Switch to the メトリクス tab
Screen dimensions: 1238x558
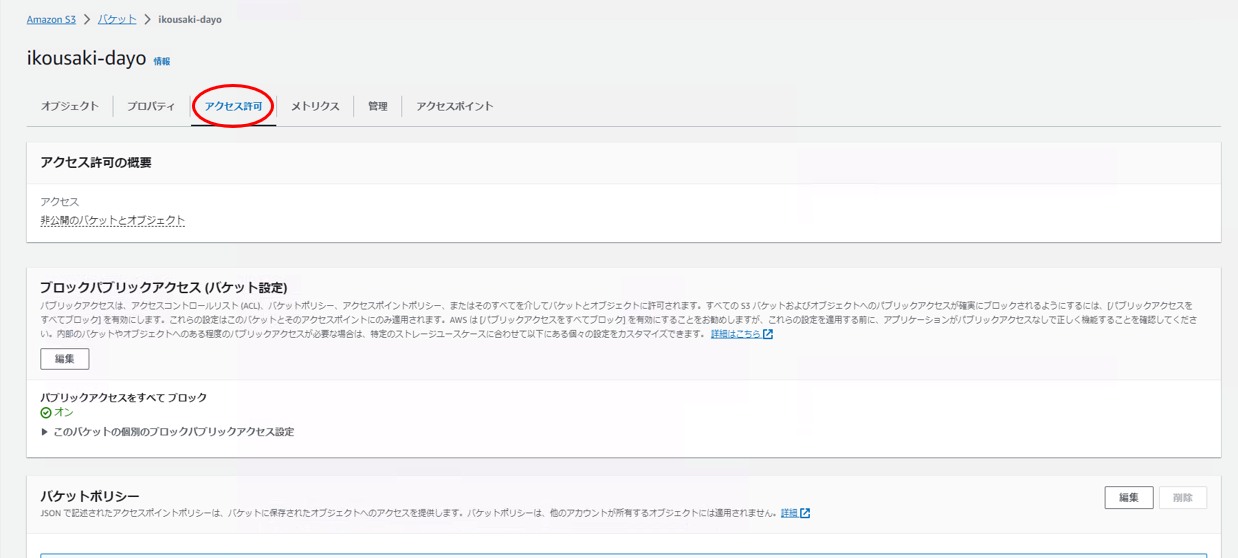[x=315, y=106]
